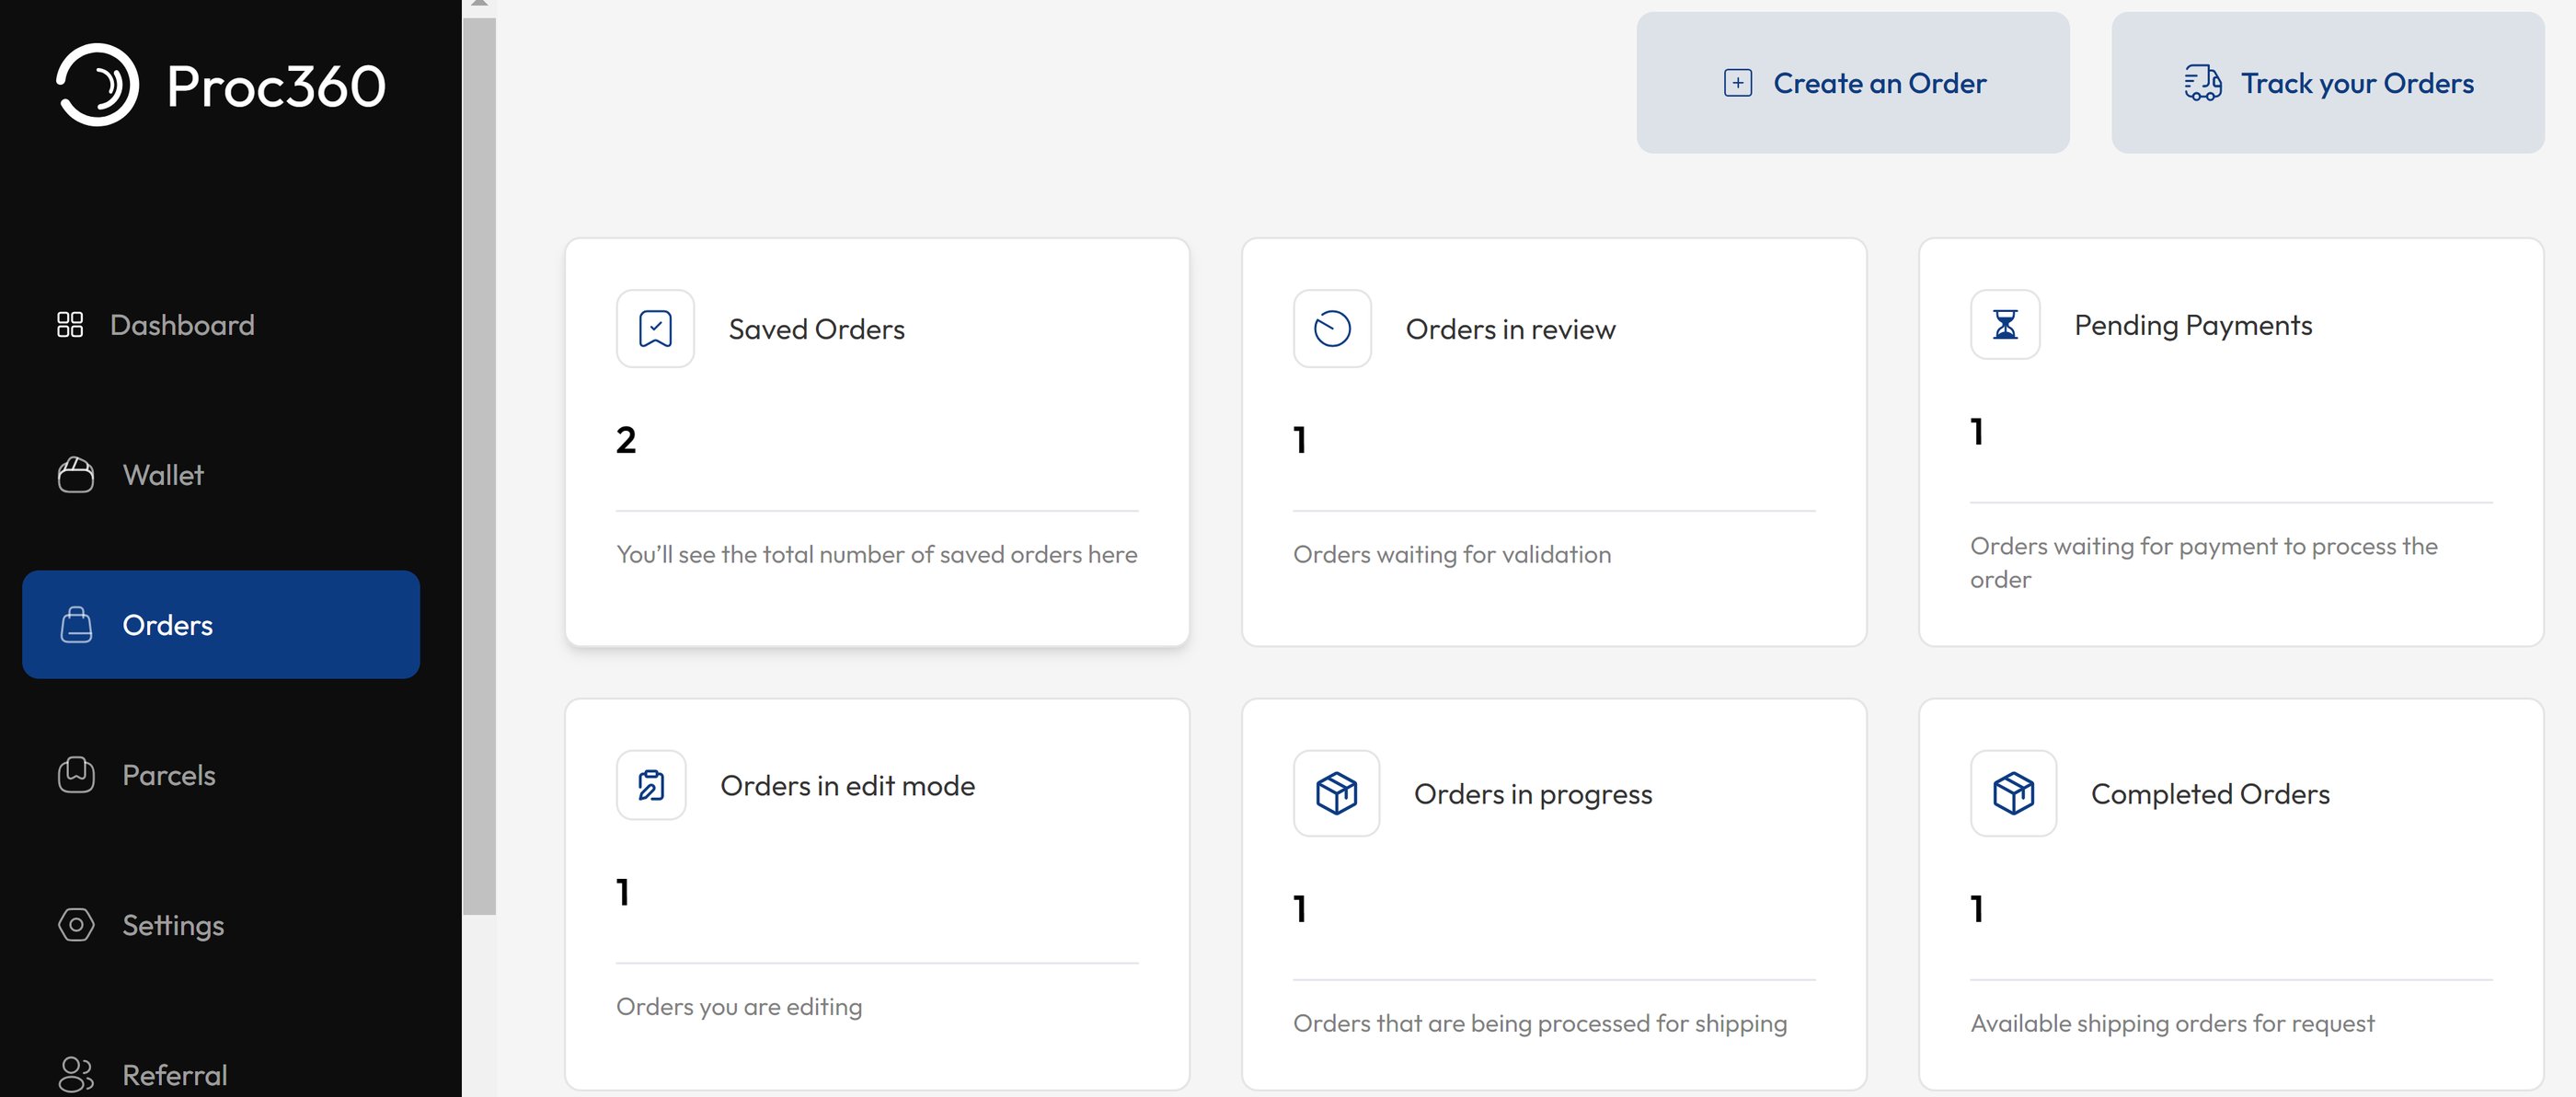Click the Parcels sidebar icon
Screen dimensions: 2576x1097
pyautogui.click(x=76, y=775)
